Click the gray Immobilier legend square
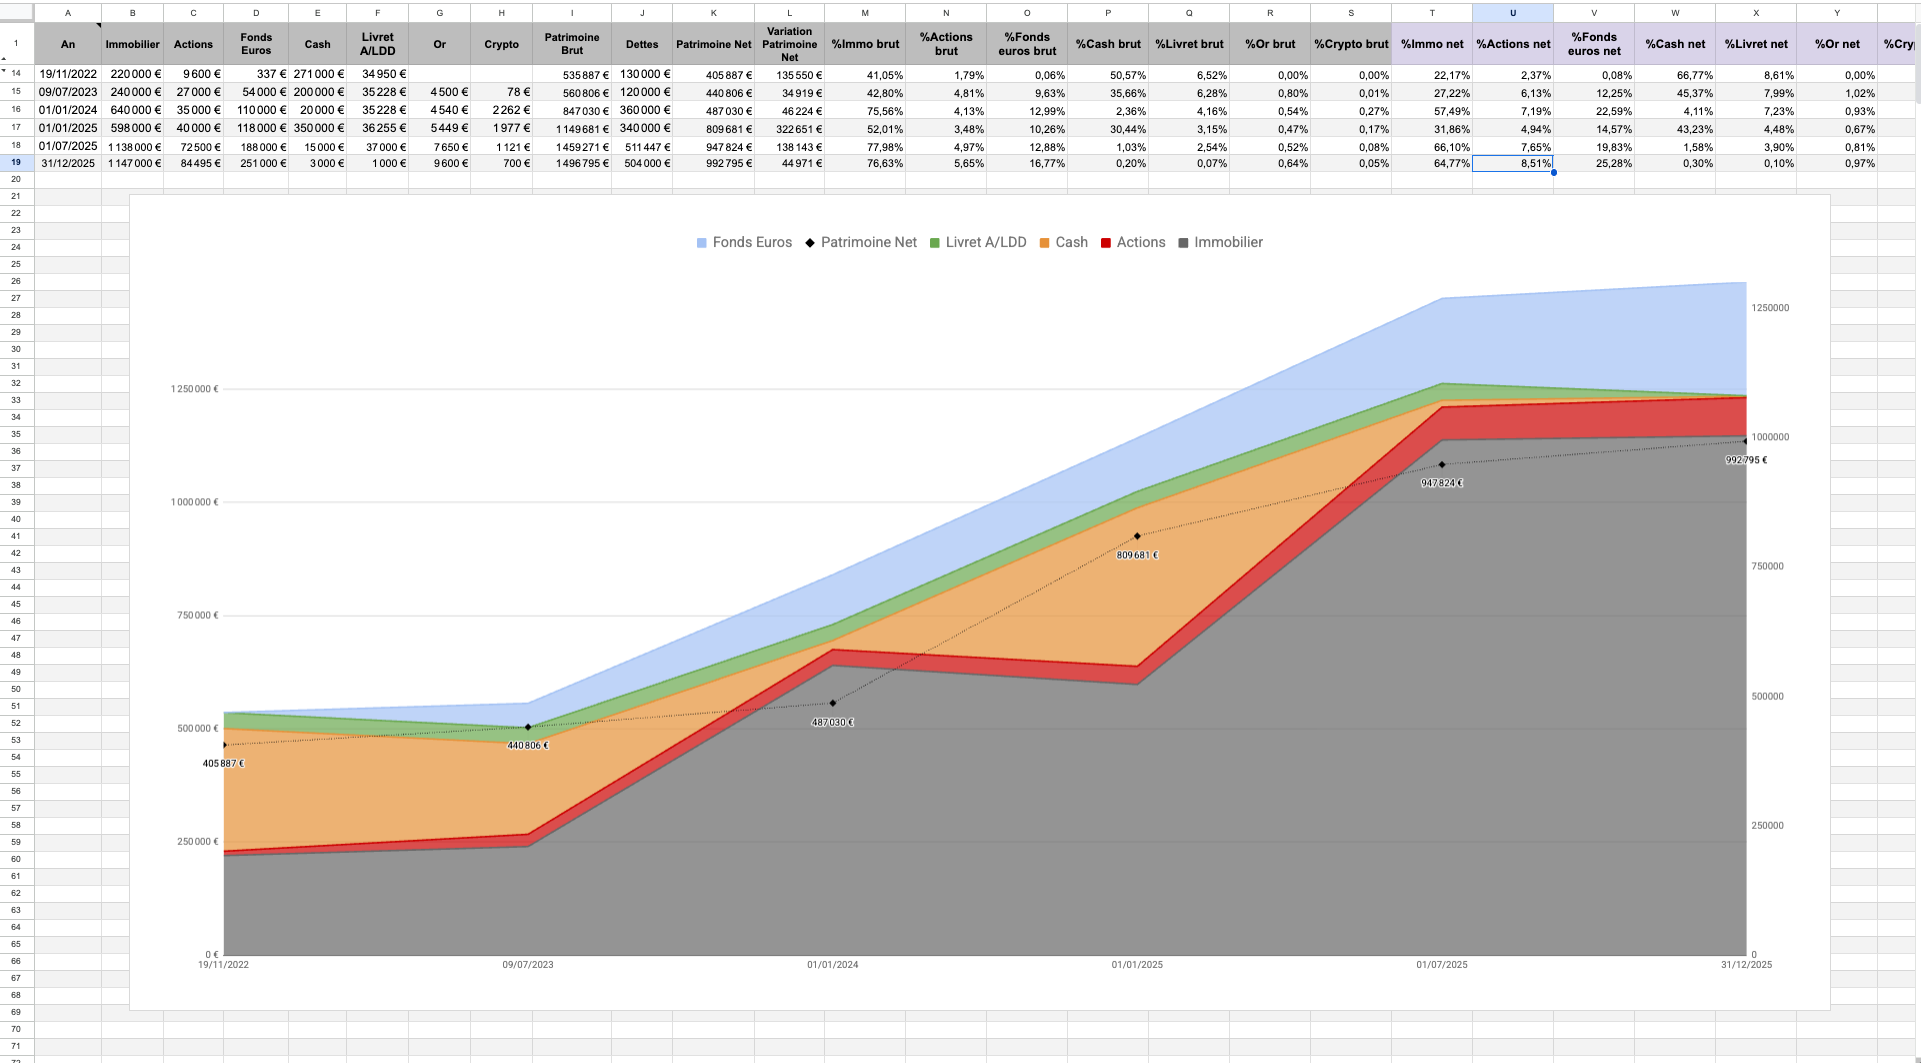1921x1063 pixels. coord(1184,243)
